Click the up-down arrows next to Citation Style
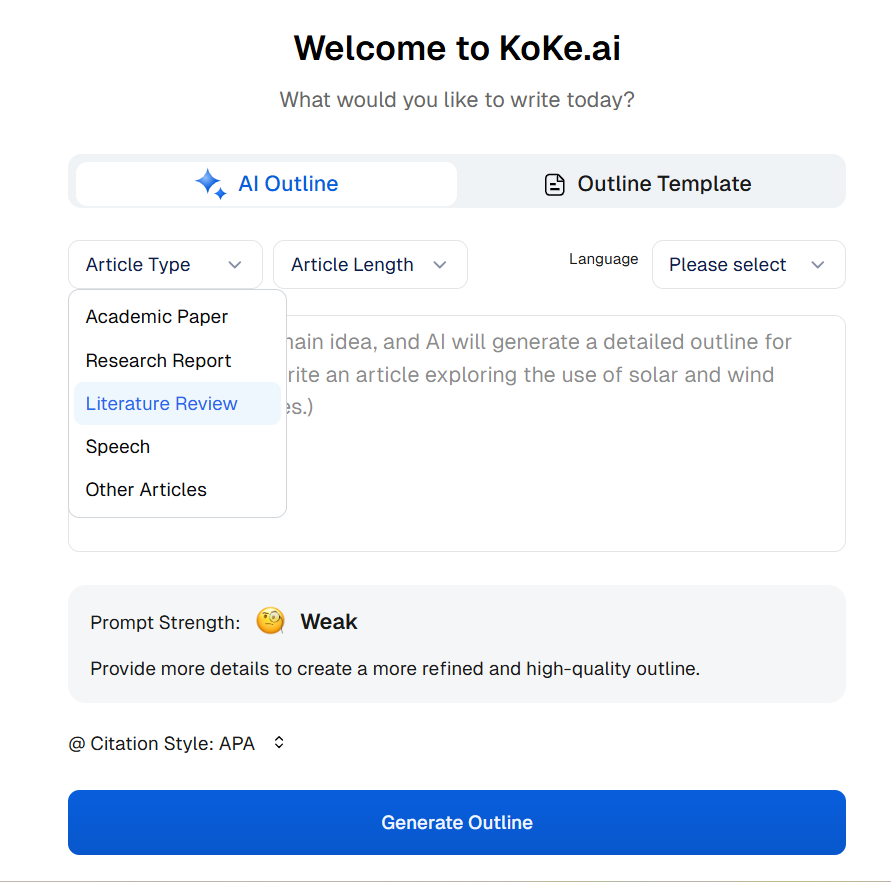 pos(279,743)
